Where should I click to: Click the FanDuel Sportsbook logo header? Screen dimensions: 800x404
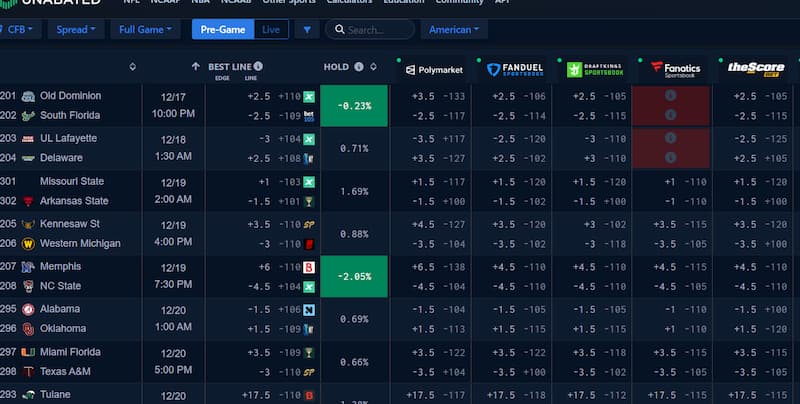(x=514, y=69)
